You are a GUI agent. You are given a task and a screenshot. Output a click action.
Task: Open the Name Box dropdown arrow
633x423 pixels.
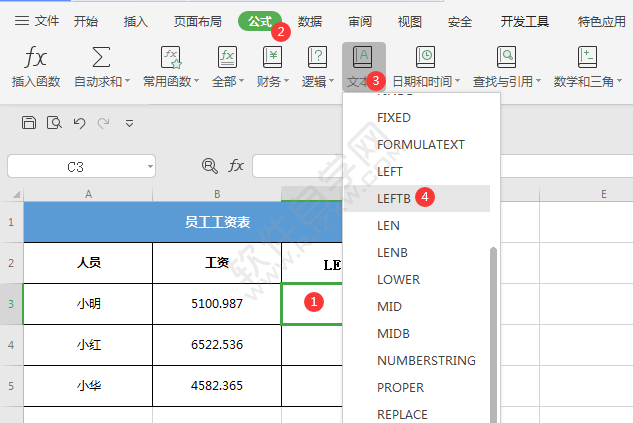pyautogui.click(x=150, y=167)
